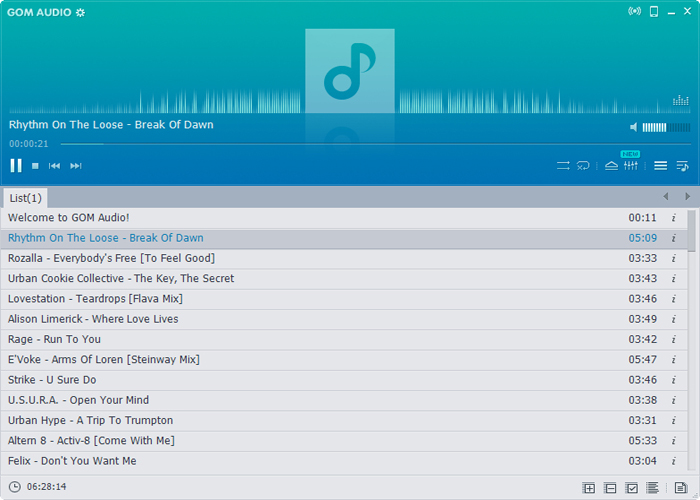Select Strike - U Sure Do track
Screen dimensions: 700x500
point(344,380)
